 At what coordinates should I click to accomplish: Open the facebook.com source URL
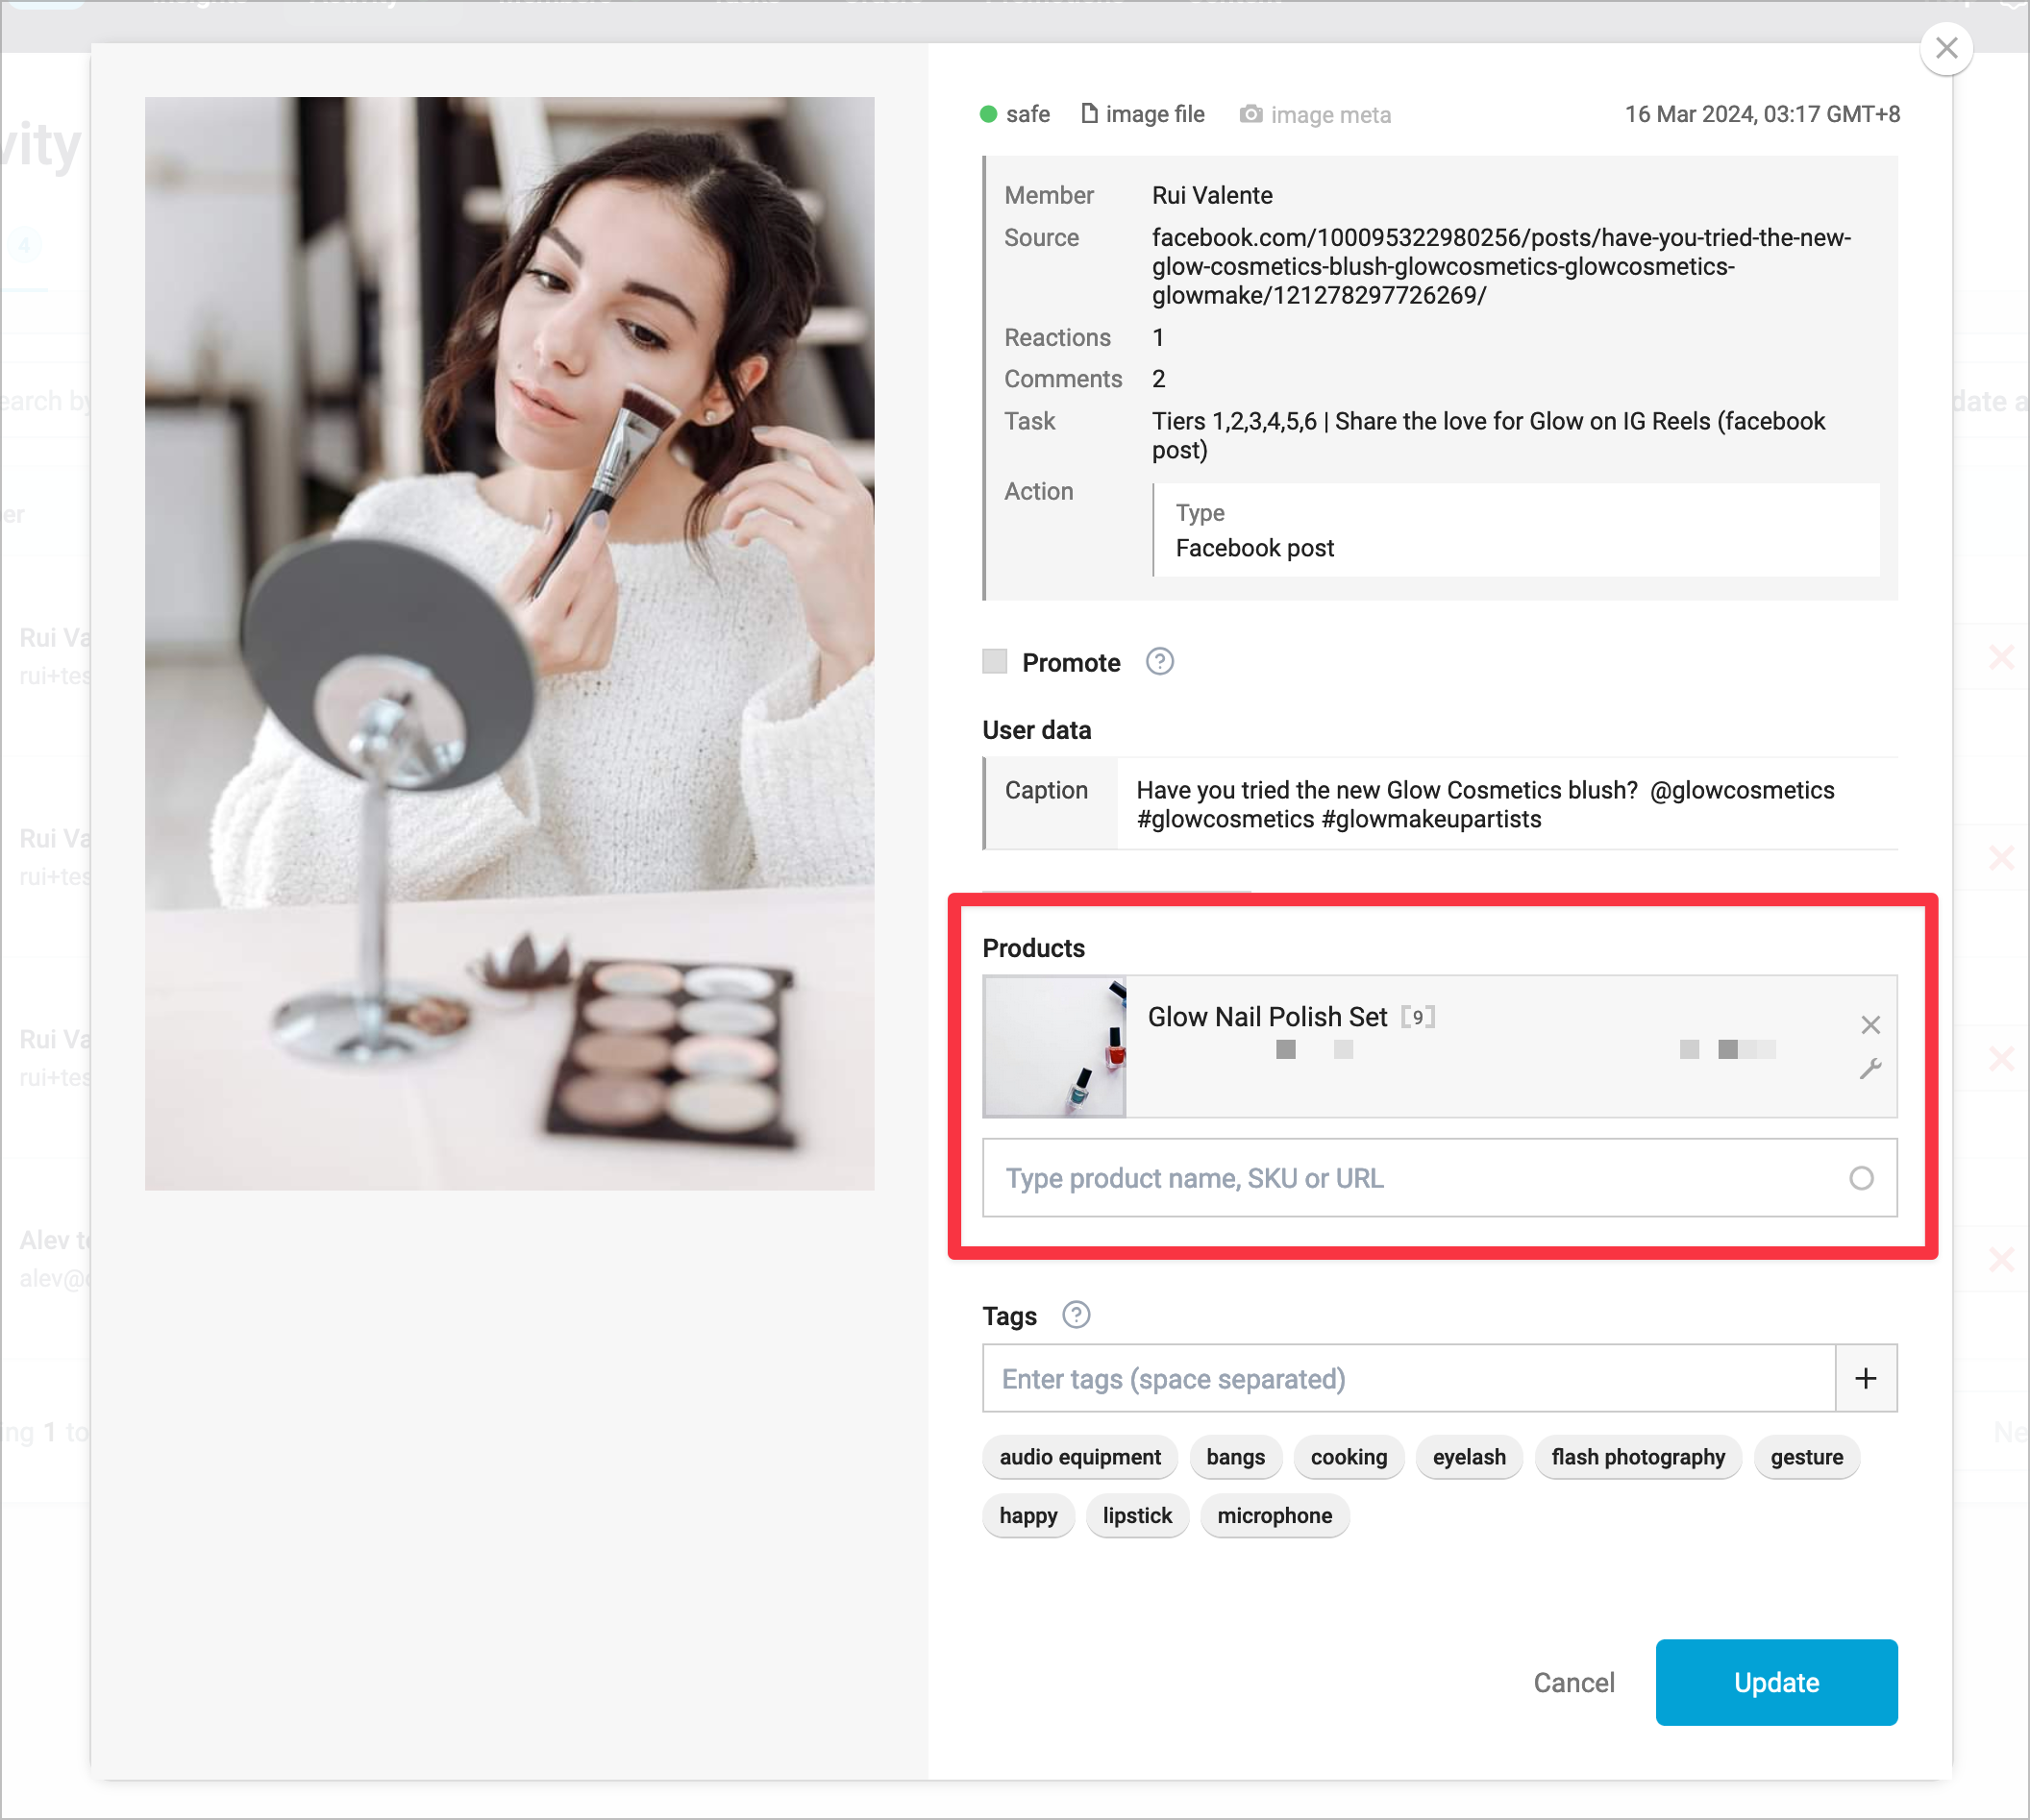coord(1501,266)
